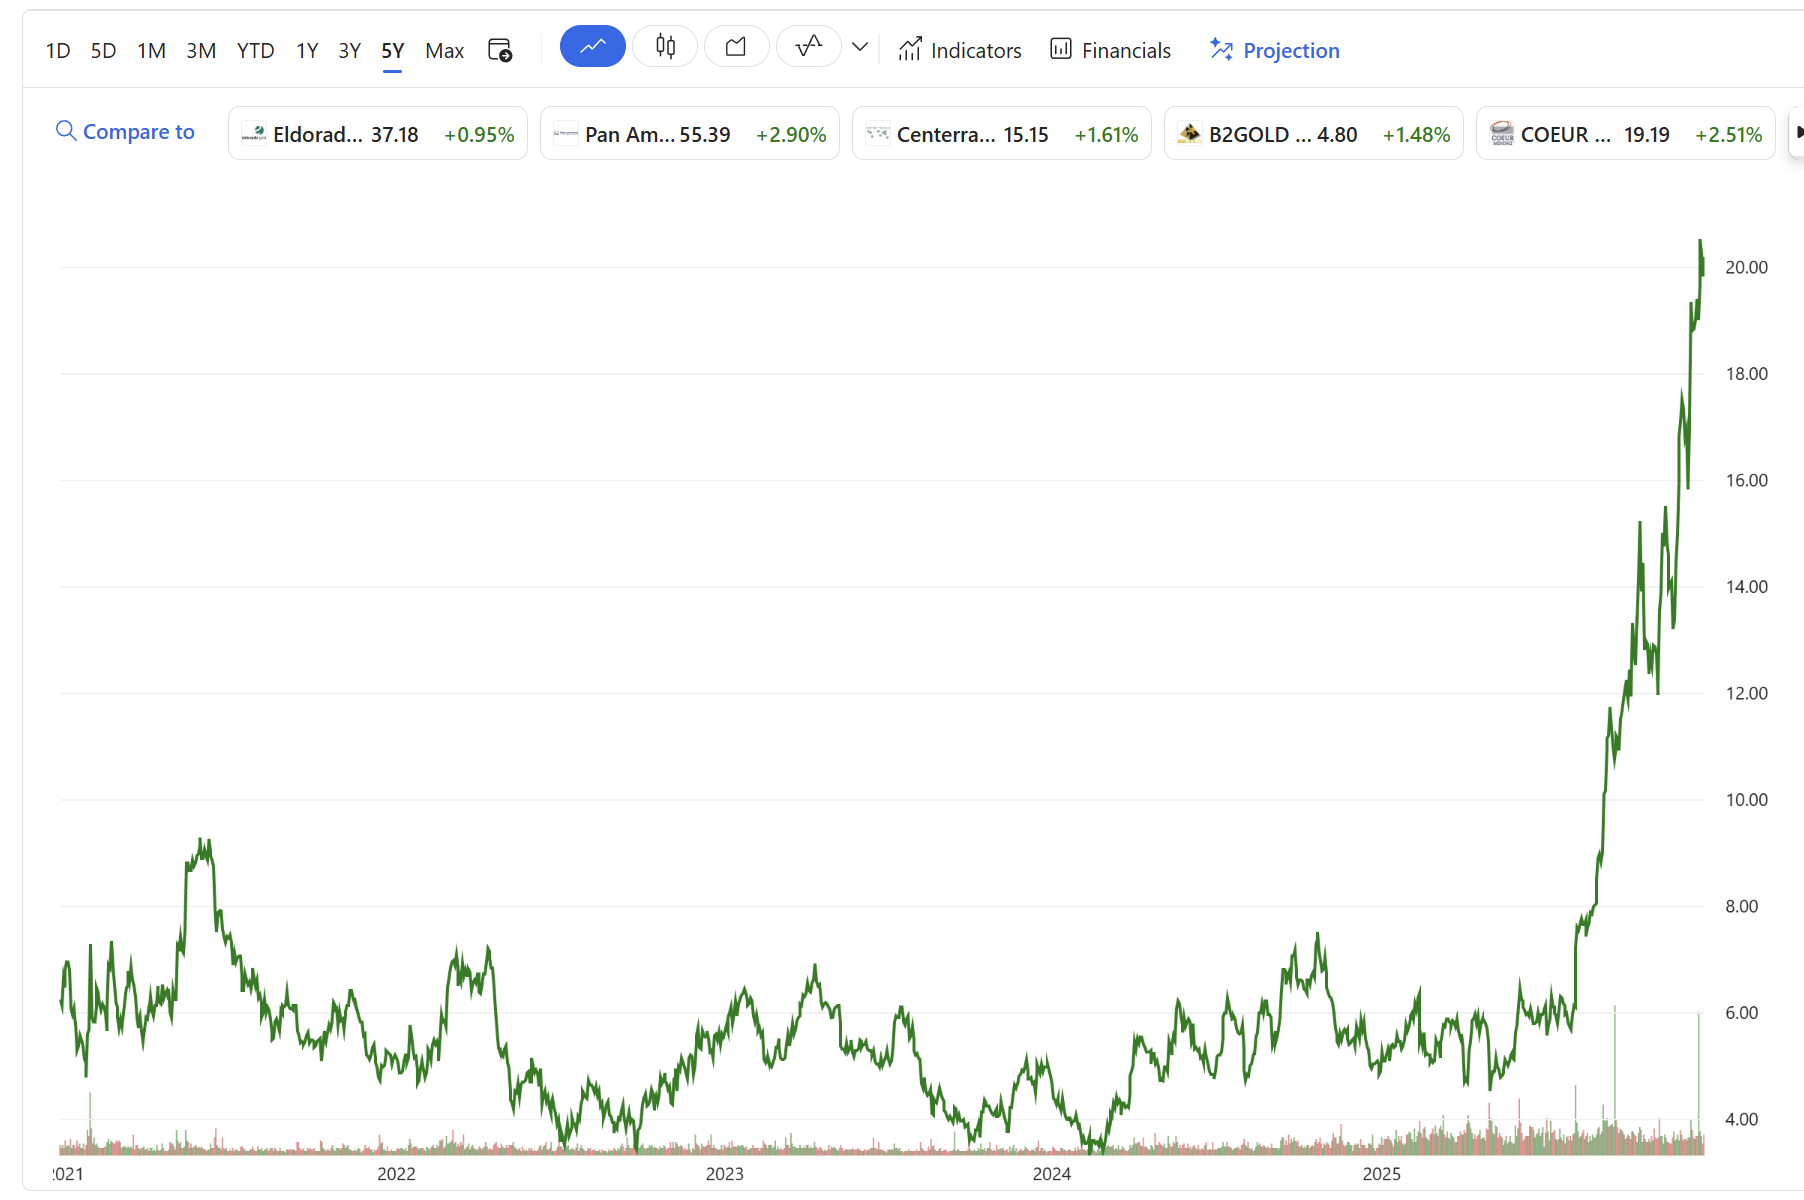
Task: Click the +1.61% change for Centerra
Action: coord(1106,135)
